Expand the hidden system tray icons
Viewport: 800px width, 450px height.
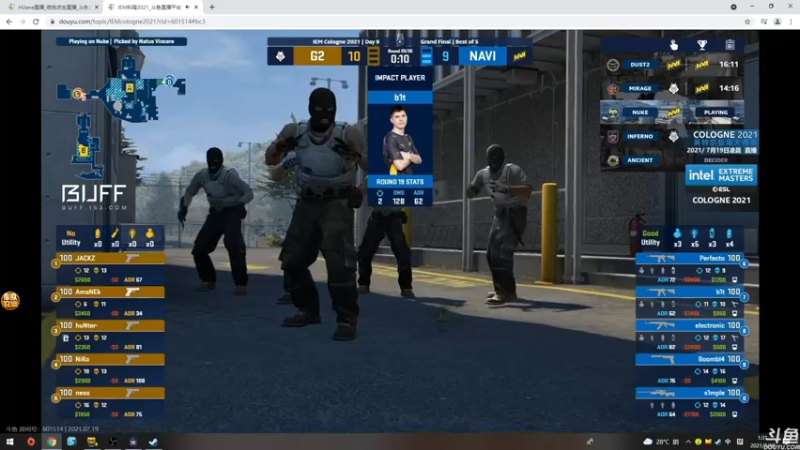point(688,442)
